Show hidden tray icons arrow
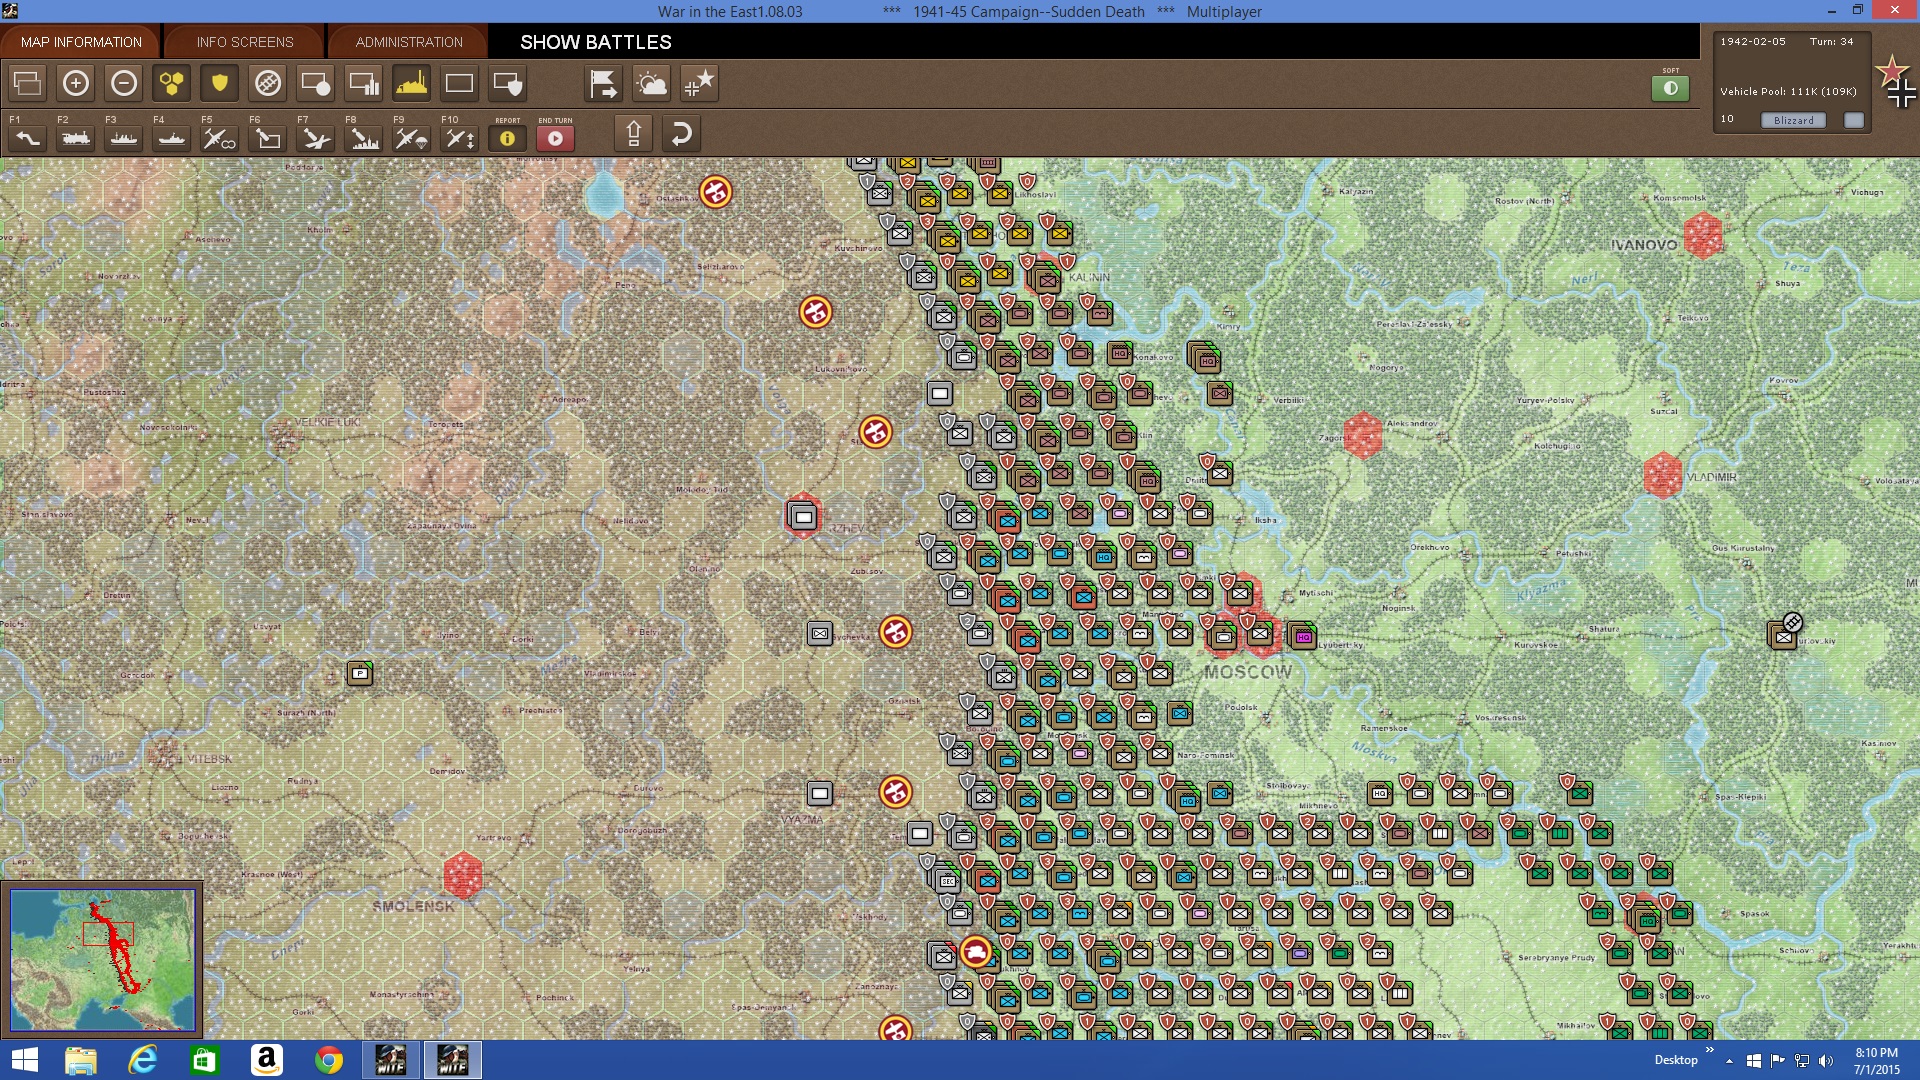The width and height of the screenshot is (1920, 1080). tap(1730, 1061)
